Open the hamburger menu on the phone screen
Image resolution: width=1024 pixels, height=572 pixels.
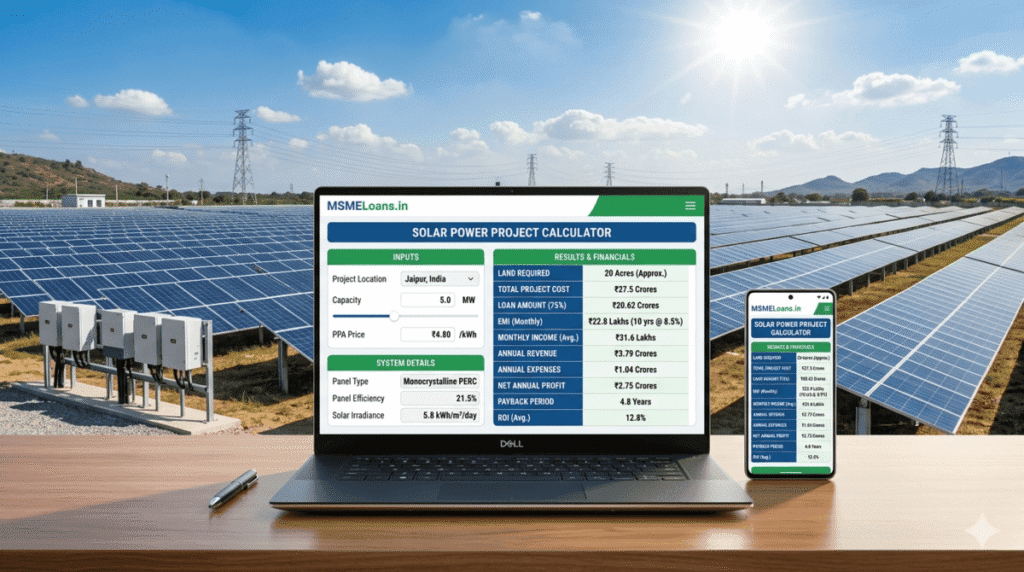tap(826, 308)
